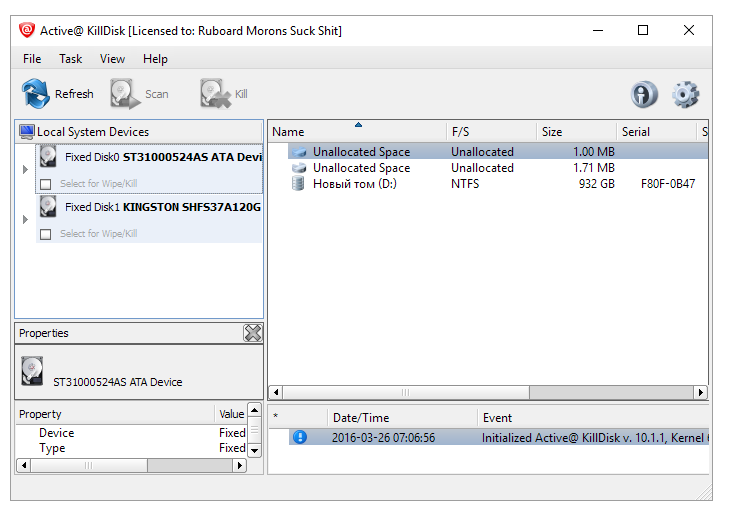Image resolution: width=737 pixels, height=521 pixels.
Task: Click the Scan disk toolbar icon
Action: [x=125, y=94]
